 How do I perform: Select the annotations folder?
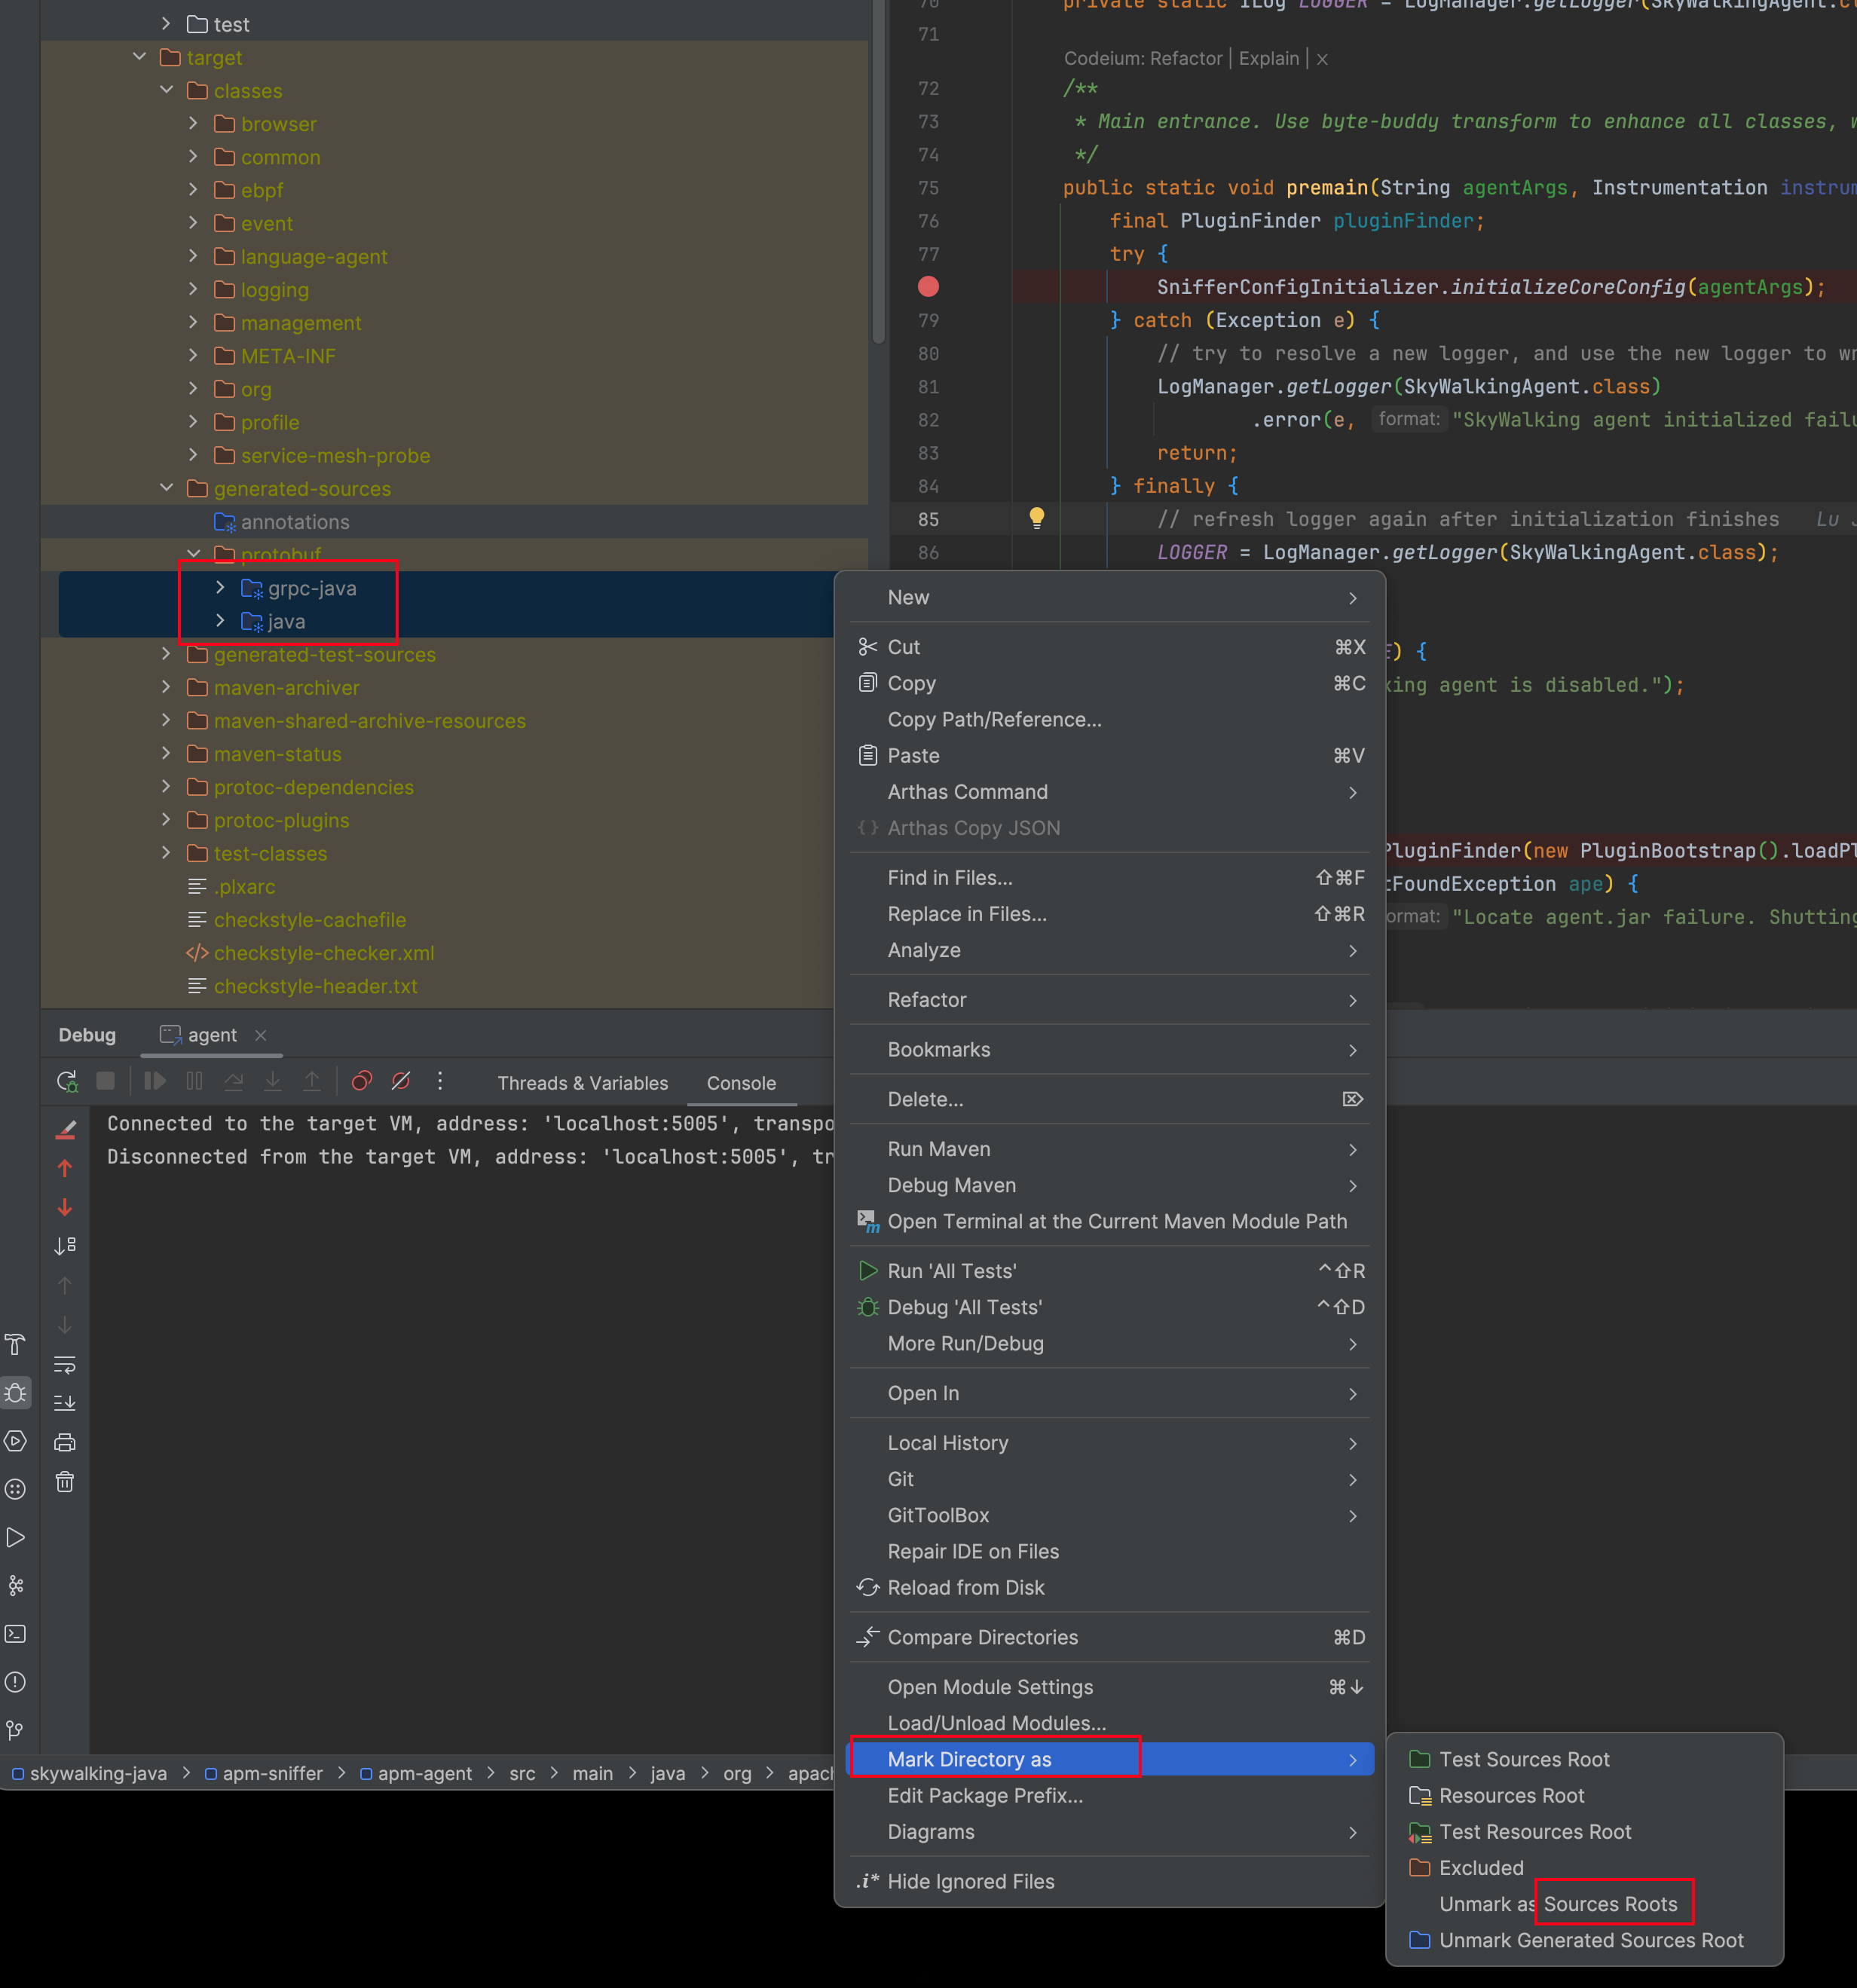point(281,521)
